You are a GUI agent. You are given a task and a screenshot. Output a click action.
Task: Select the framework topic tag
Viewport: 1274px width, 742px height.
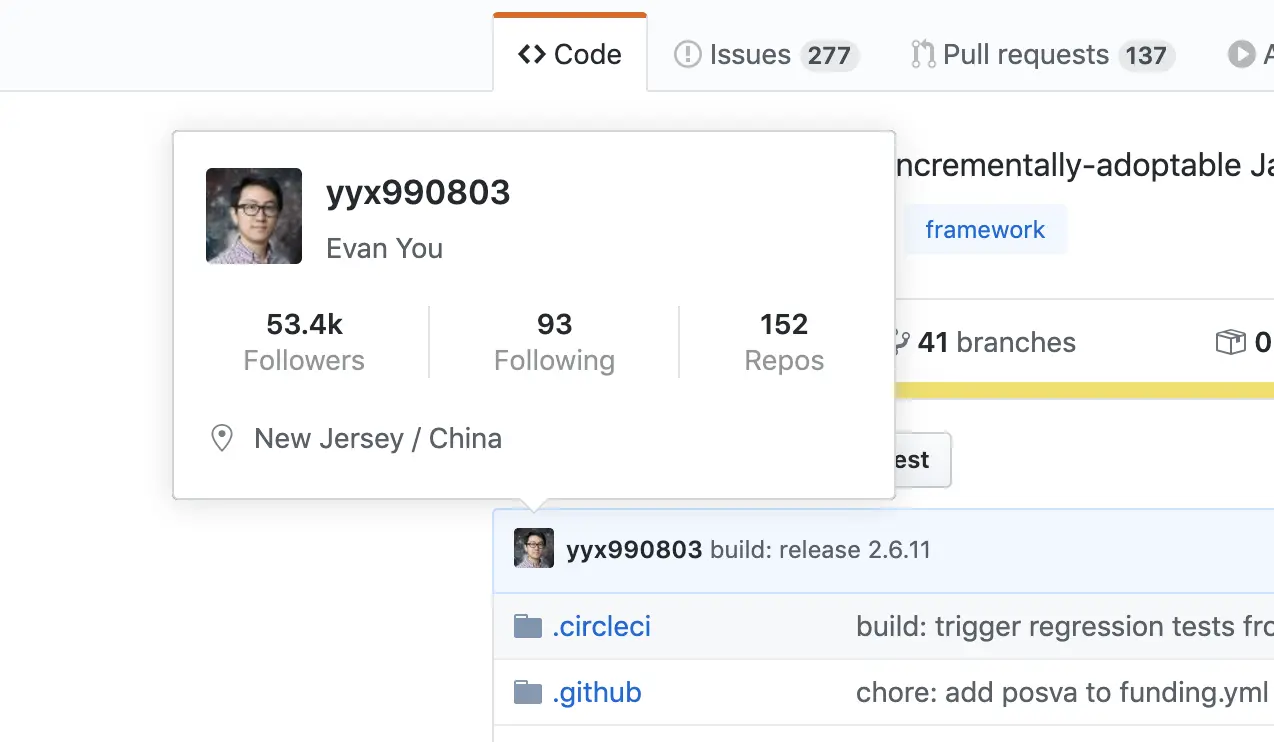click(985, 230)
